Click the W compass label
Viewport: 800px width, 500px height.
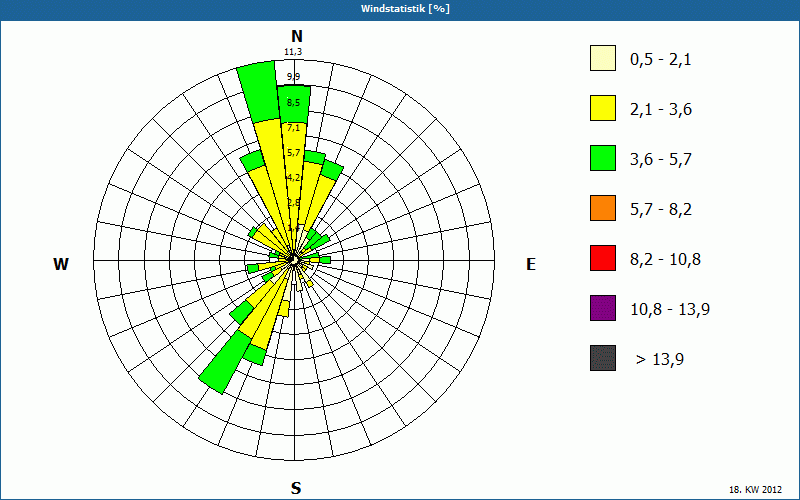pos(61,264)
